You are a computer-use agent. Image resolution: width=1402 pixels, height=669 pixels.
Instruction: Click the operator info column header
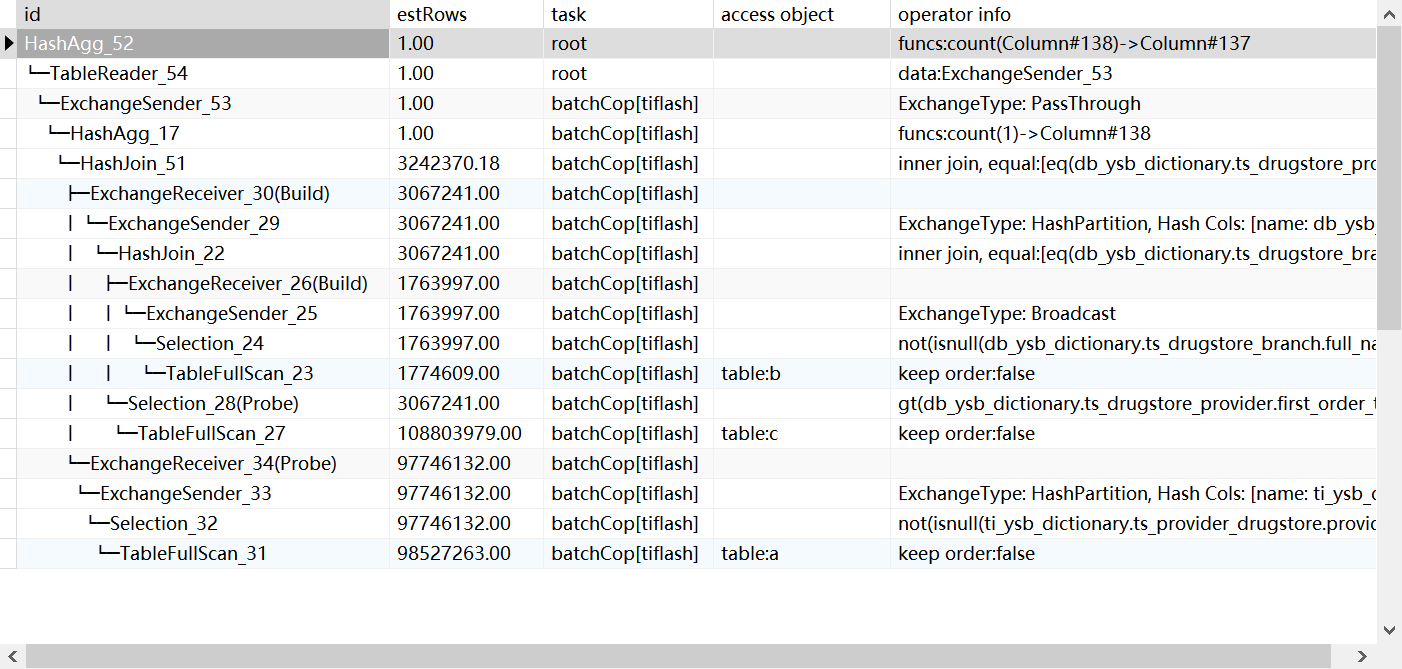[1130, 14]
